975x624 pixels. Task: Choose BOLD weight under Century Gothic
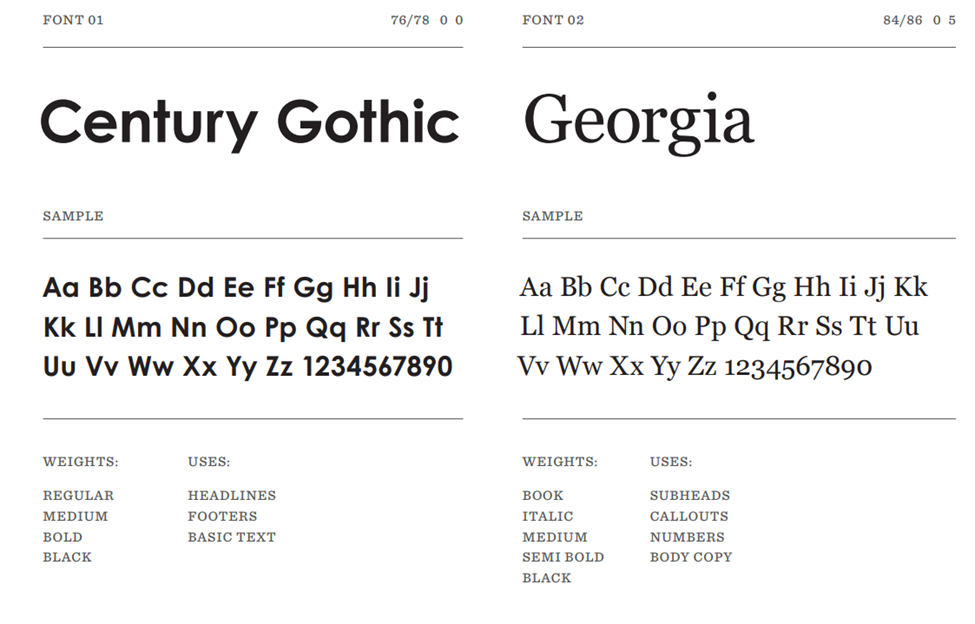tap(61, 537)
